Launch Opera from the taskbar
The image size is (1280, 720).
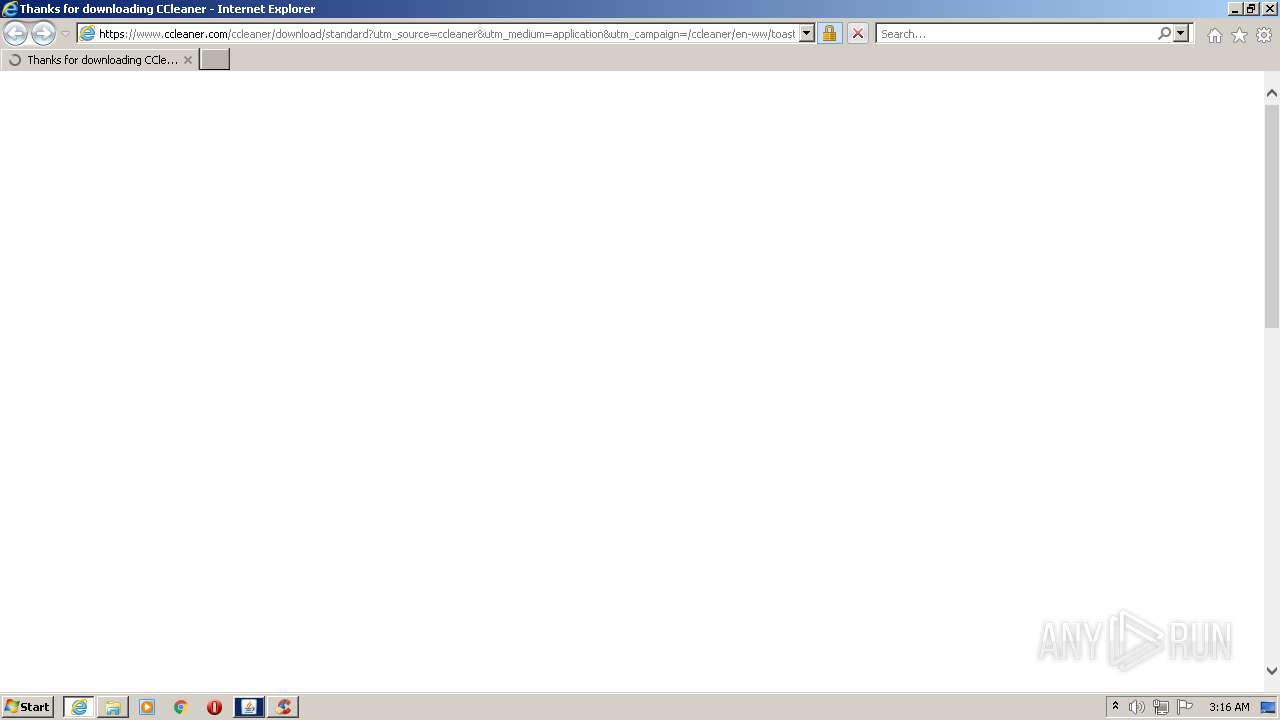(x=214, y=707)
